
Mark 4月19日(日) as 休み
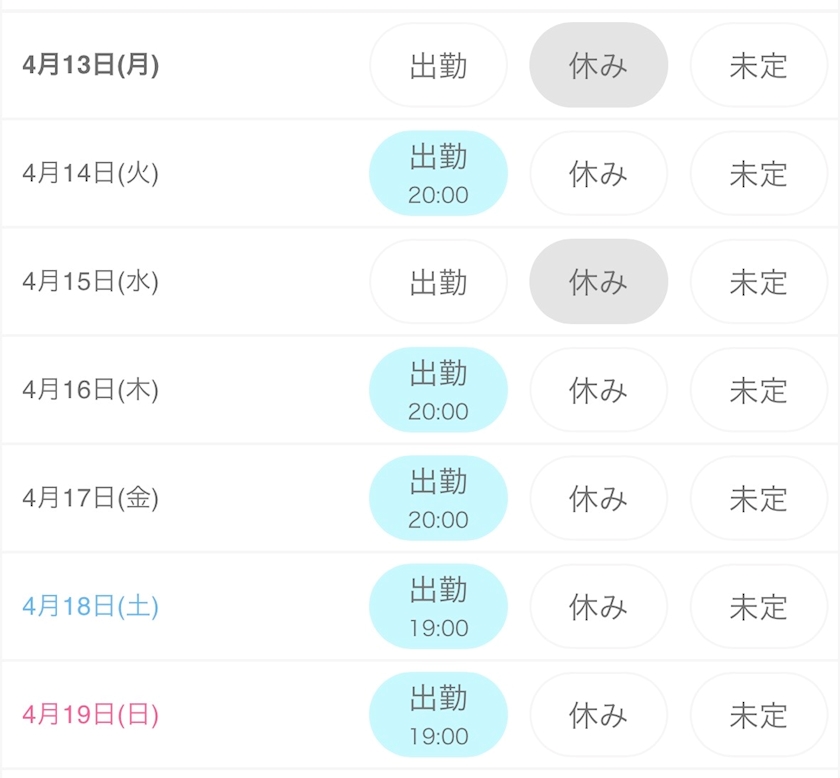[x=598, y=714]
